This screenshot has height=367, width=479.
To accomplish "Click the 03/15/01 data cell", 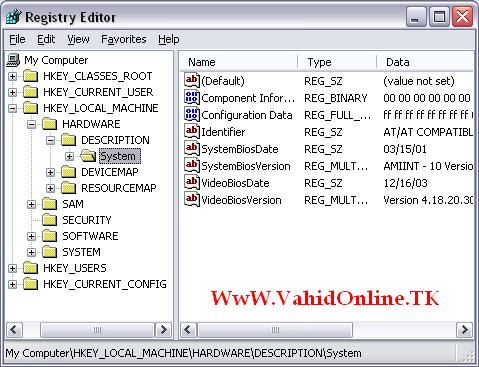I will (x=405, y=149).
